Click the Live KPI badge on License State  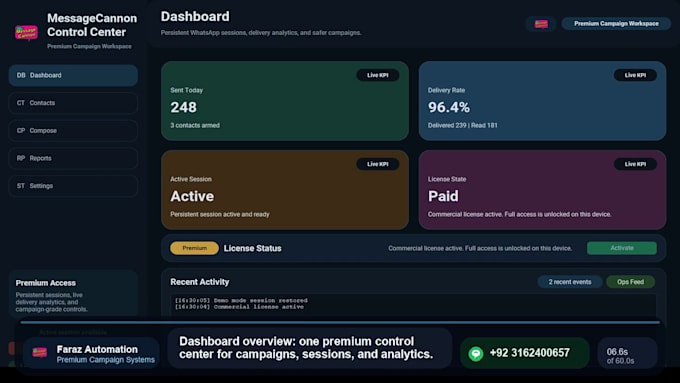(635, 164)
